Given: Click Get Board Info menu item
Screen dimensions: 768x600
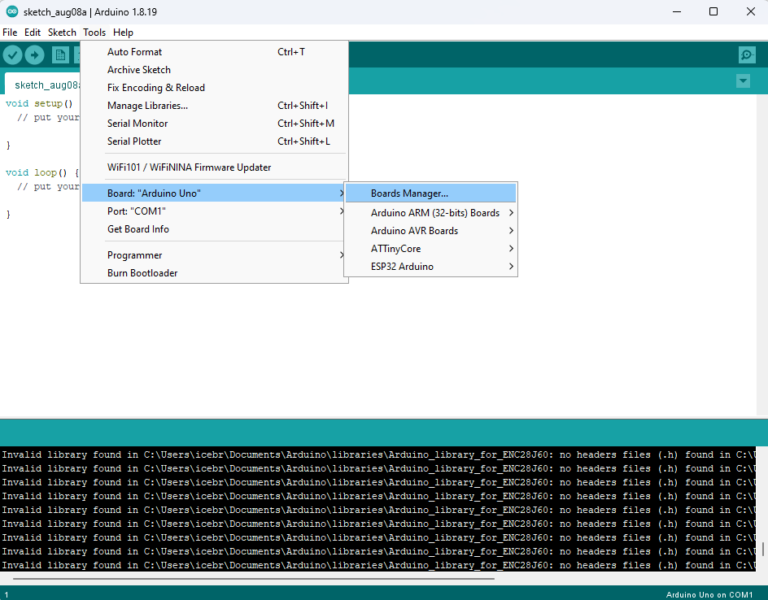Looking at the screenshot, I should (x=138, y=230).
